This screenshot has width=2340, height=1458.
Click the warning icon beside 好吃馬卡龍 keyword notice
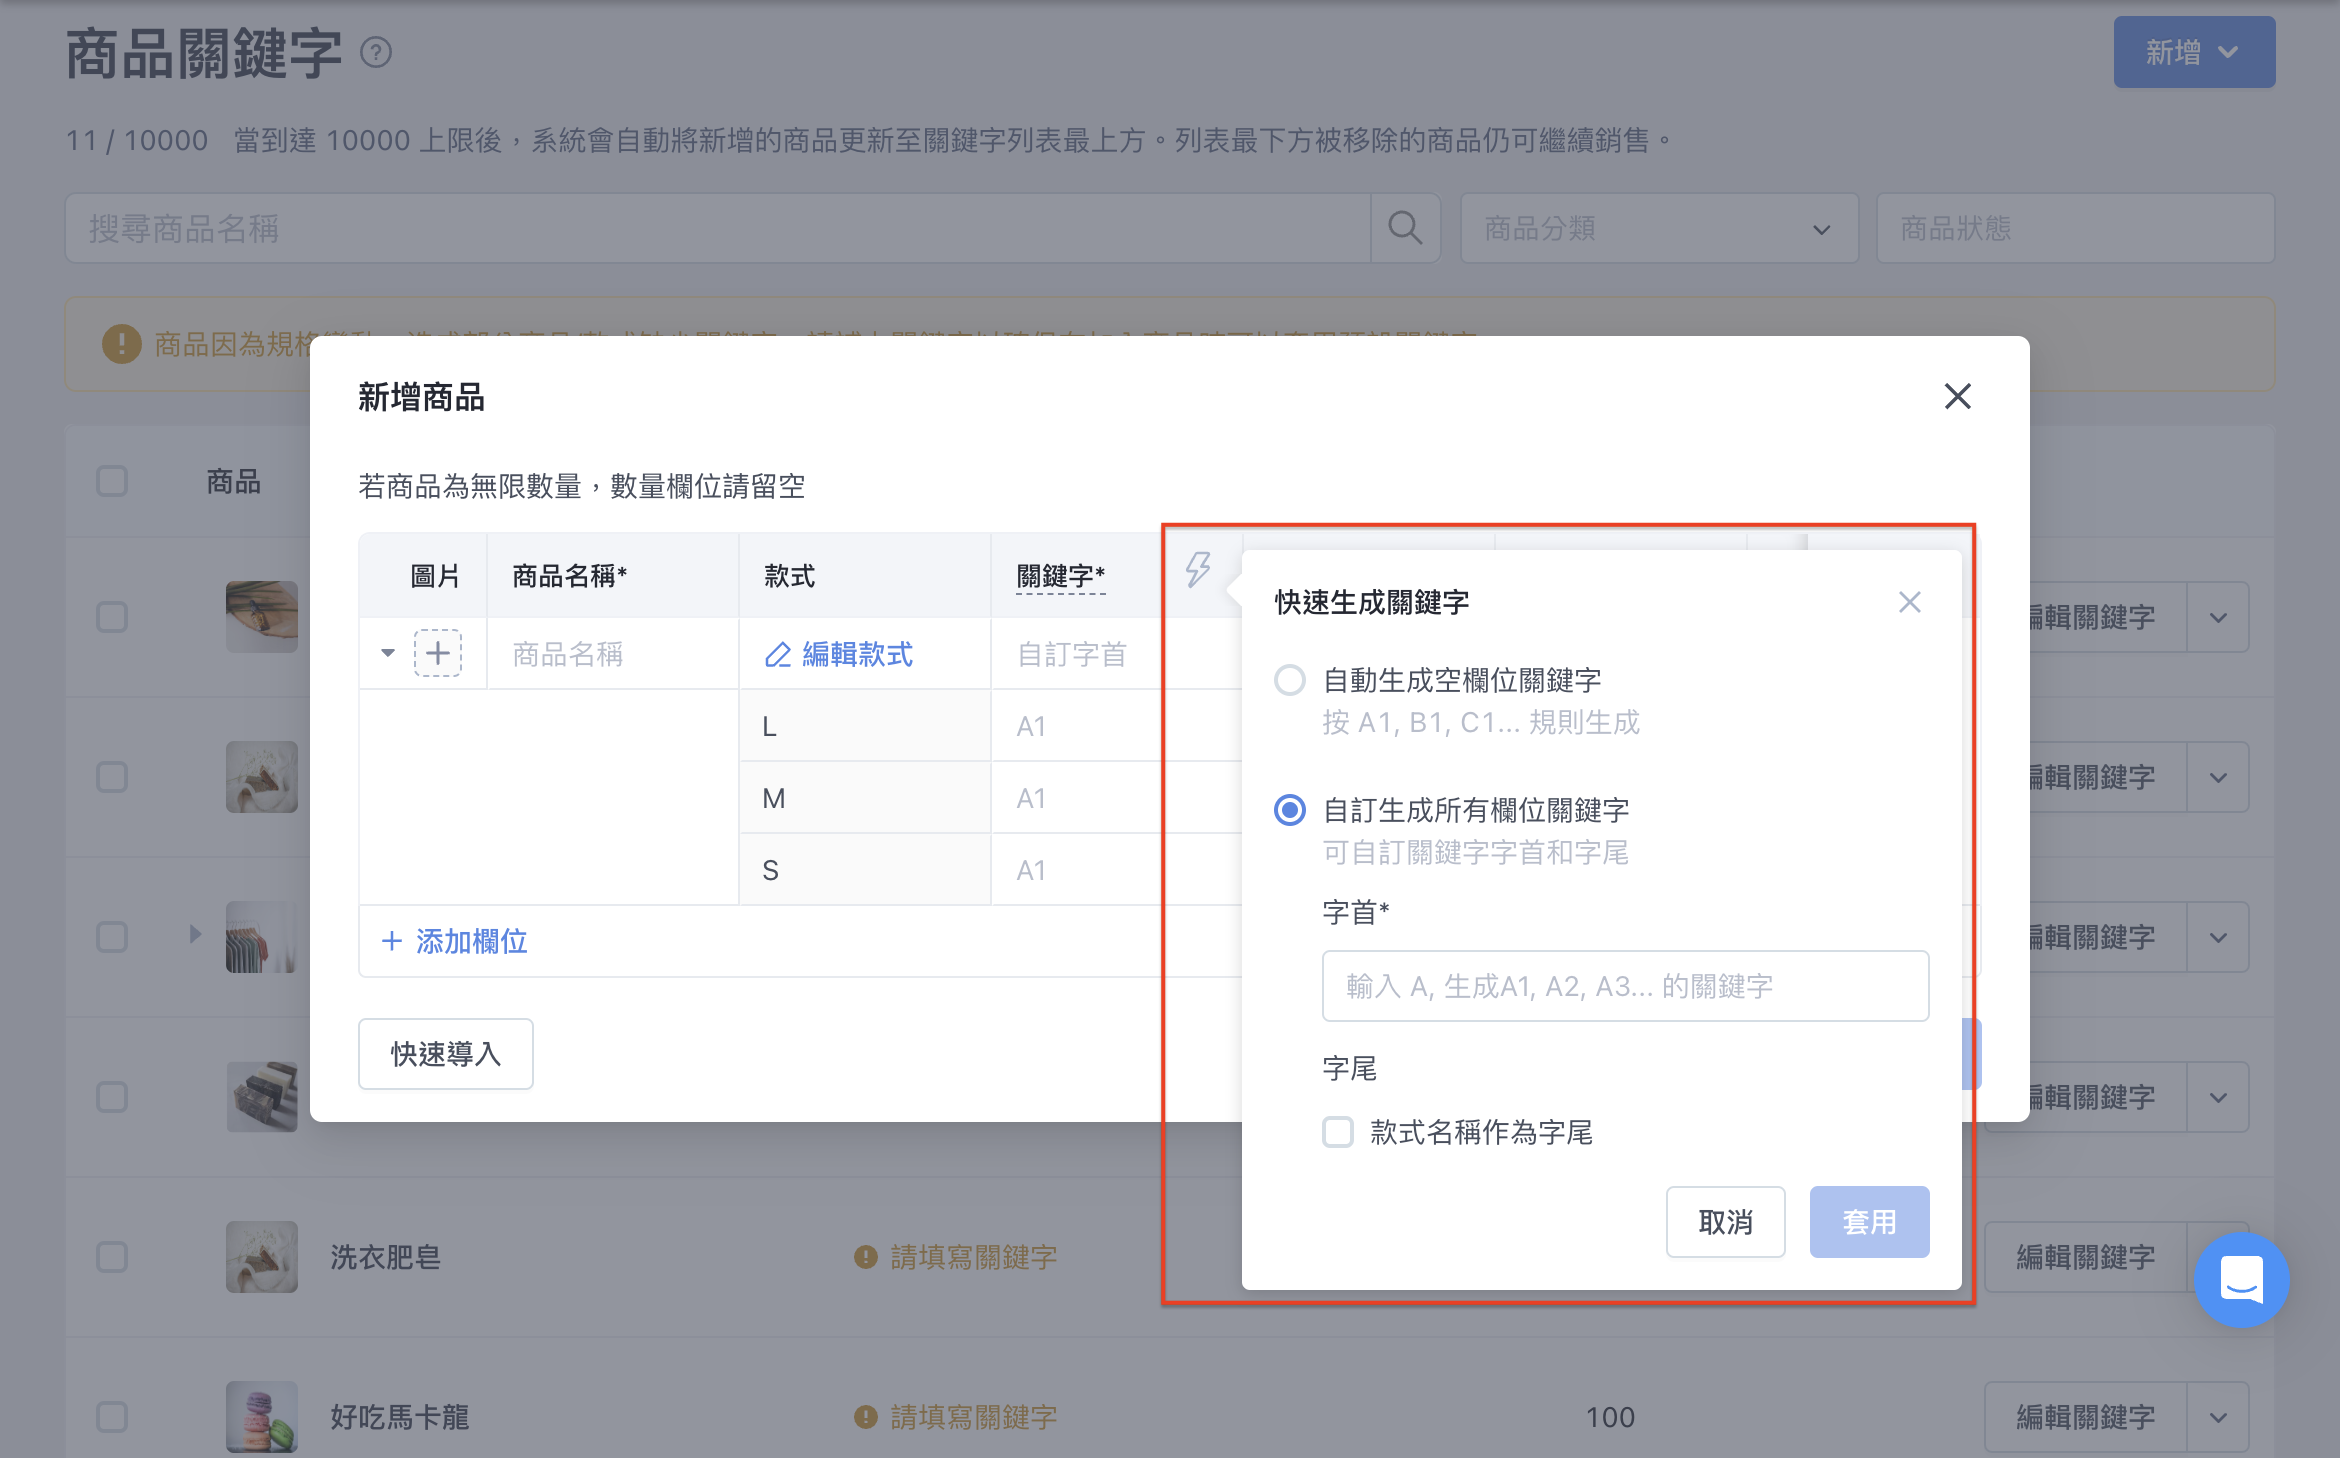point(865,1417)
